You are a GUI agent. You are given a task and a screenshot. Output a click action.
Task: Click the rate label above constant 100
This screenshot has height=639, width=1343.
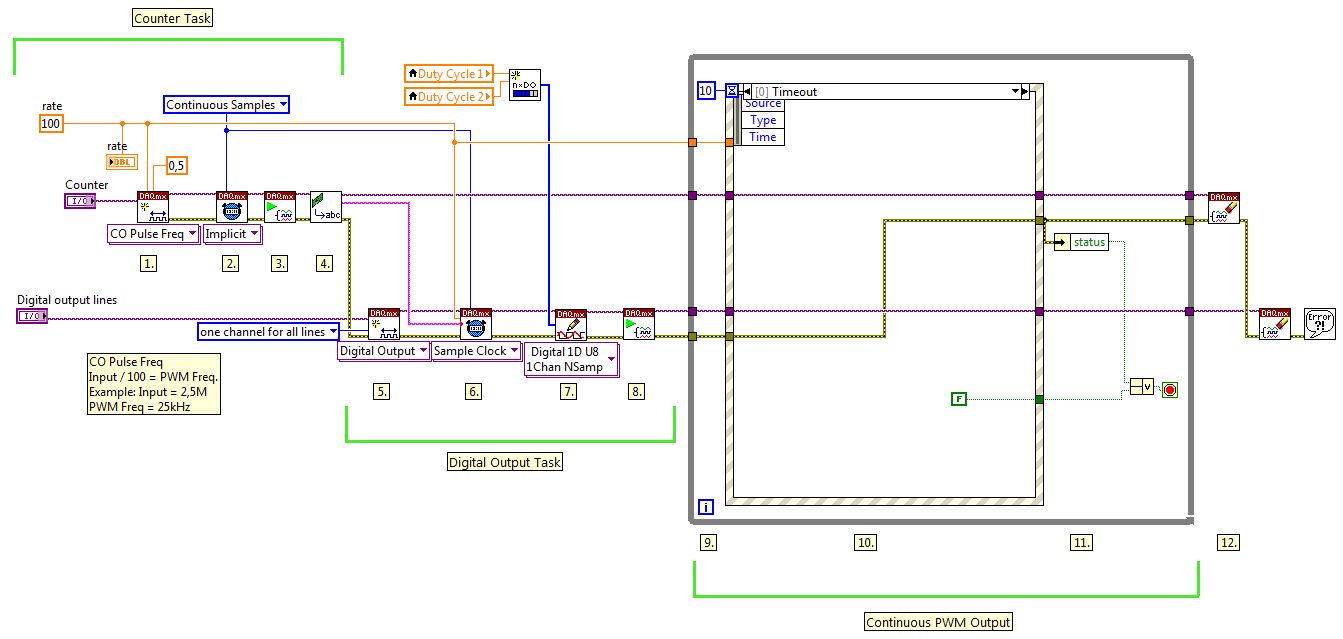(x=52, y=106)
